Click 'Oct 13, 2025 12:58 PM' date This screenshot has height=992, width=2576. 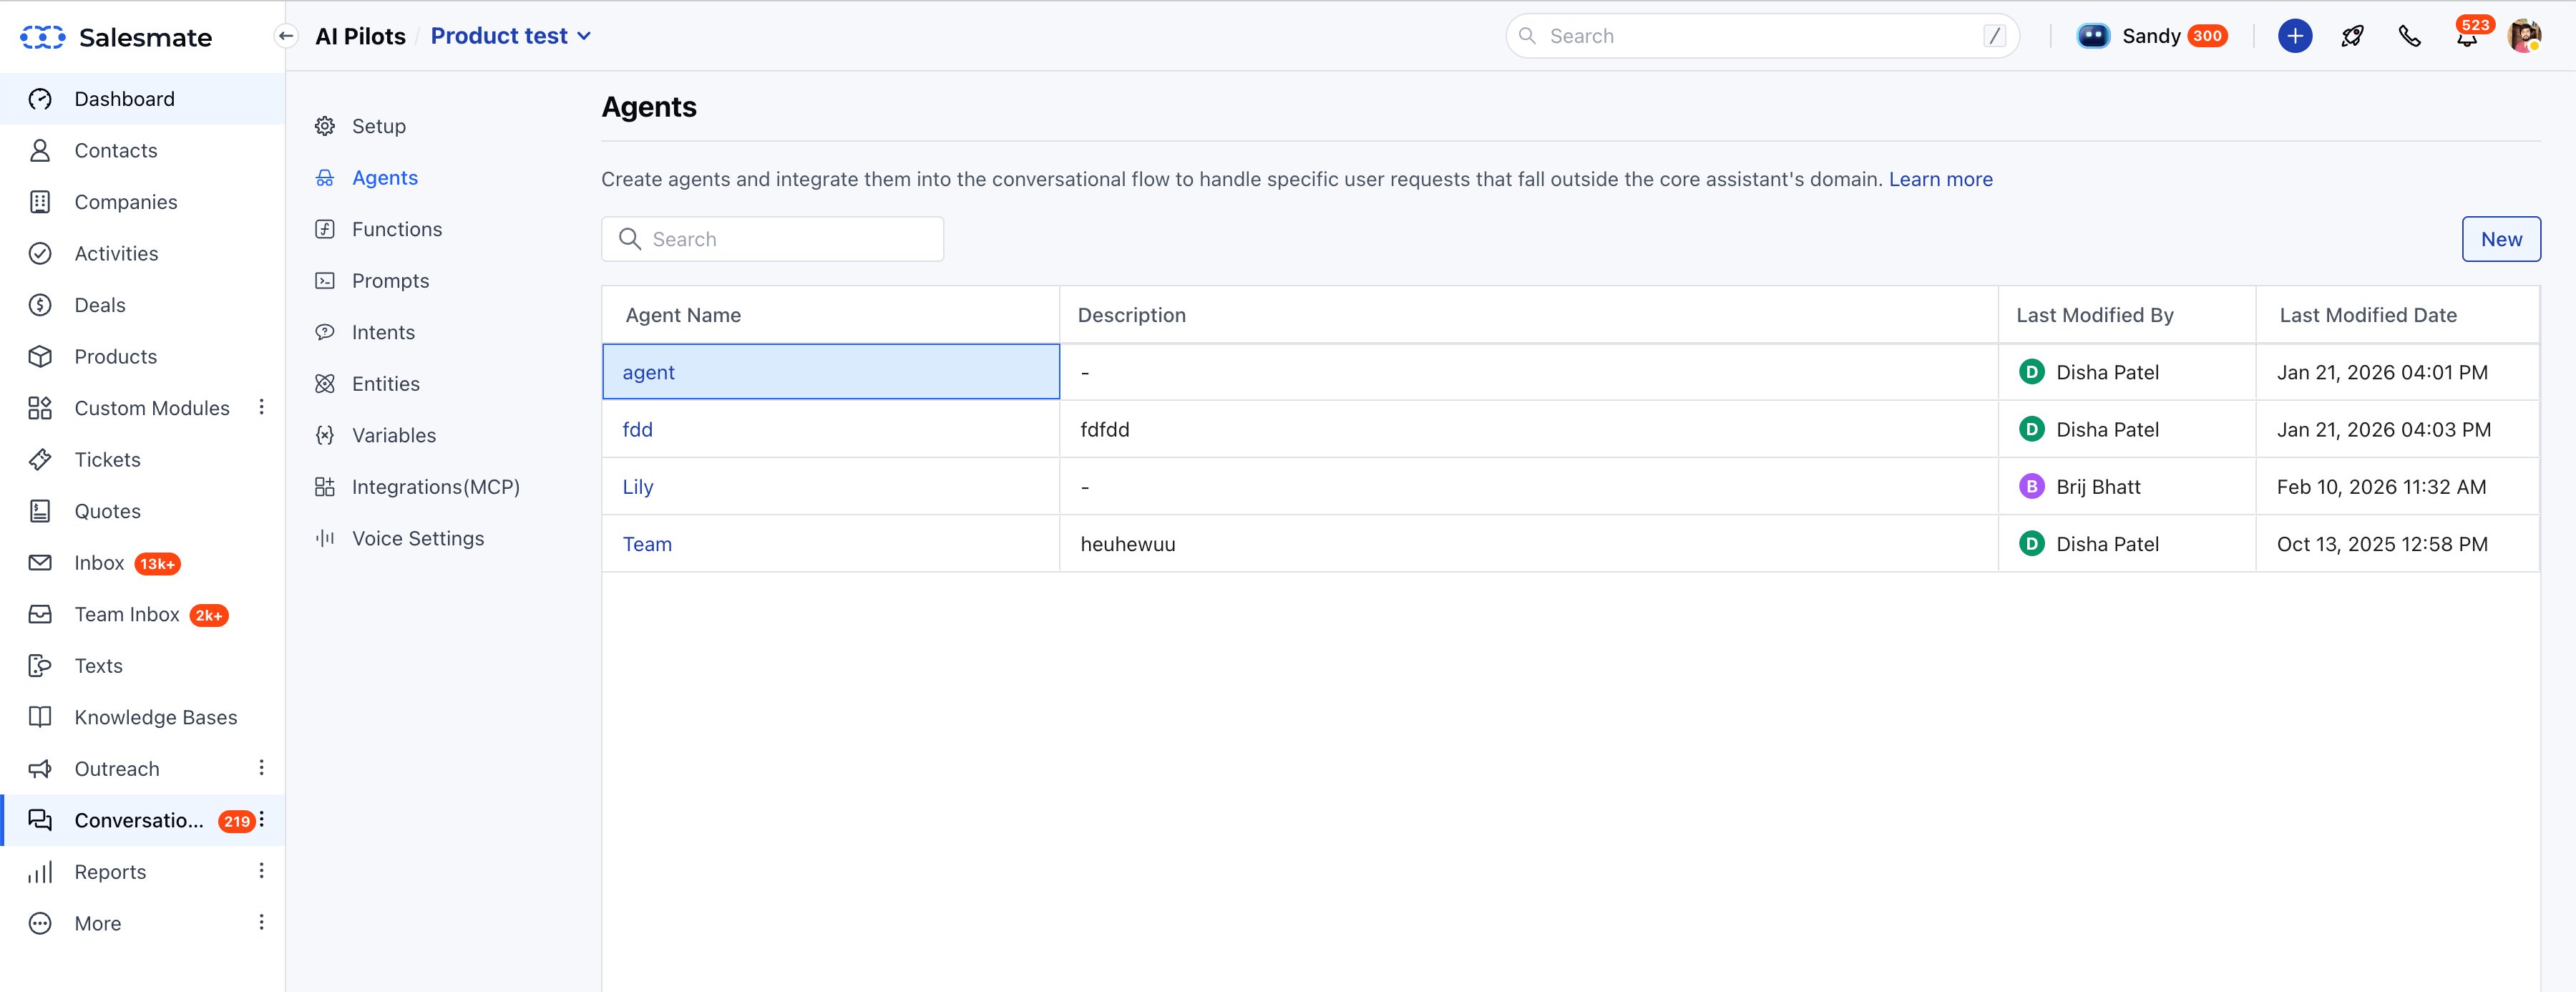click(x=2382, y=544)
